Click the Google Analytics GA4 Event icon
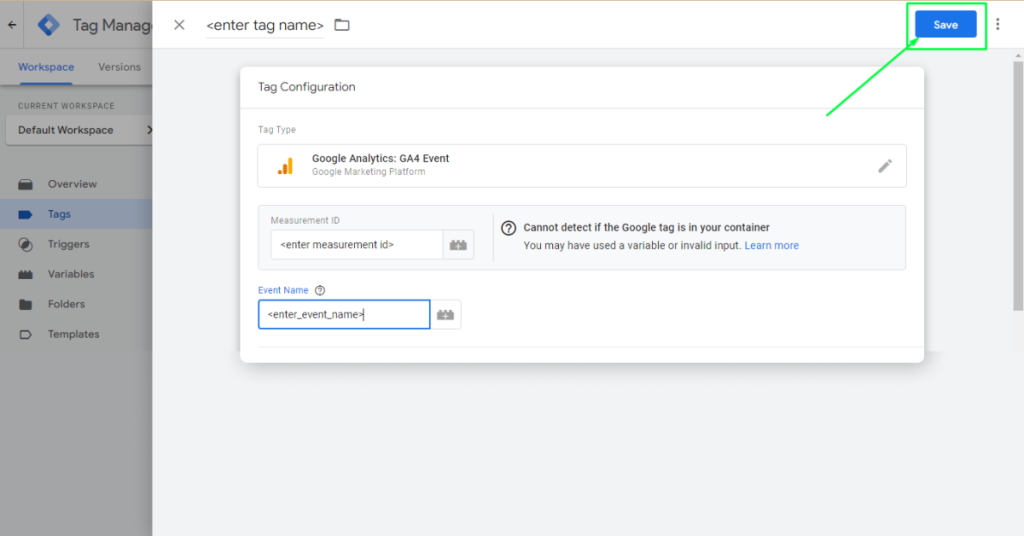Image resolution: width=1024 pixels, height=536 pixels. tap(285, 166)
